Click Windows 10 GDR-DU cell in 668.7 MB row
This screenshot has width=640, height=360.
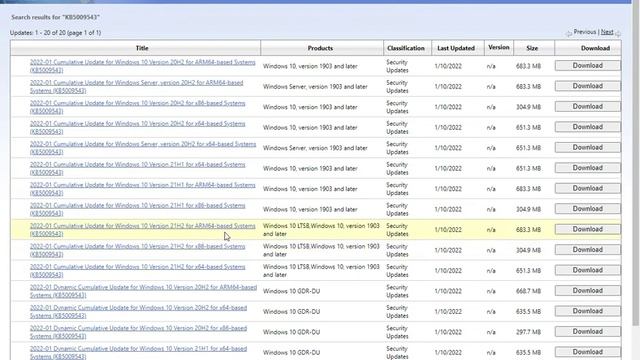tap(291, 291)
